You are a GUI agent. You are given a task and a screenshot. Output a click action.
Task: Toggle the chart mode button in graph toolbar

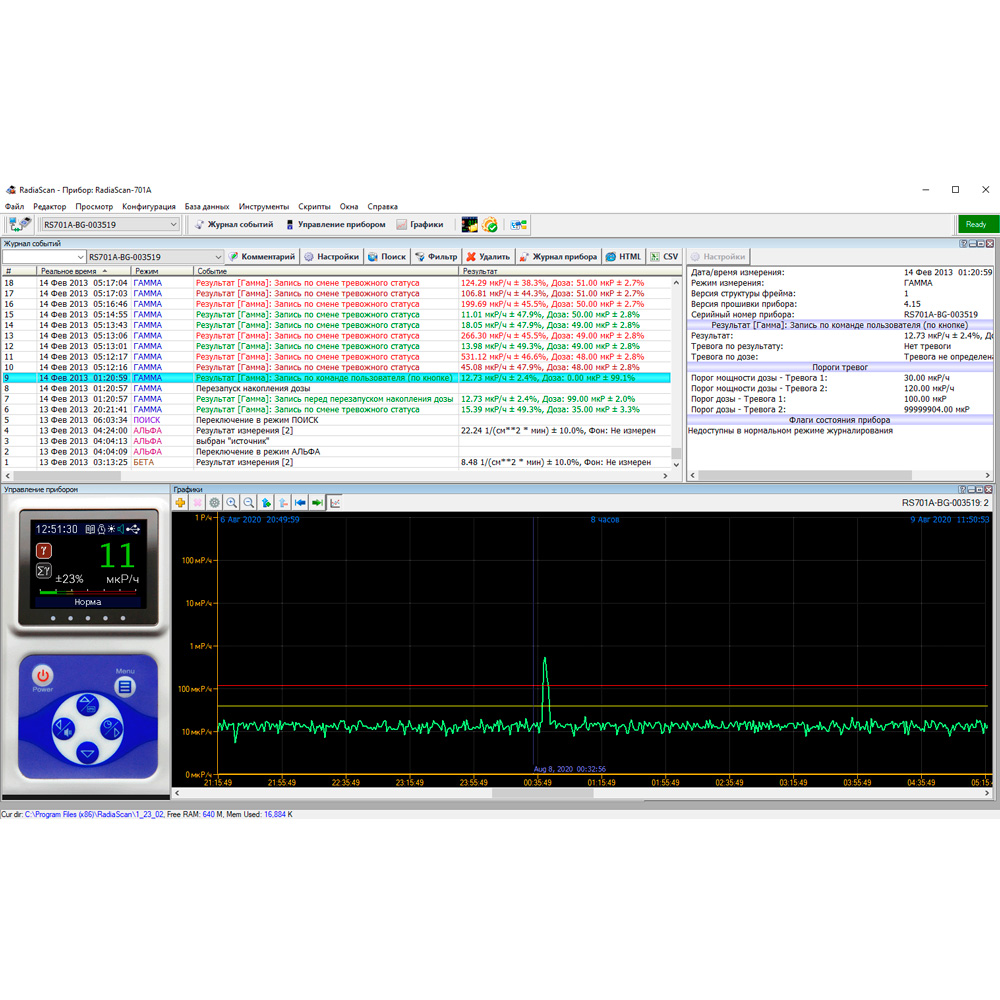[335, 503]
